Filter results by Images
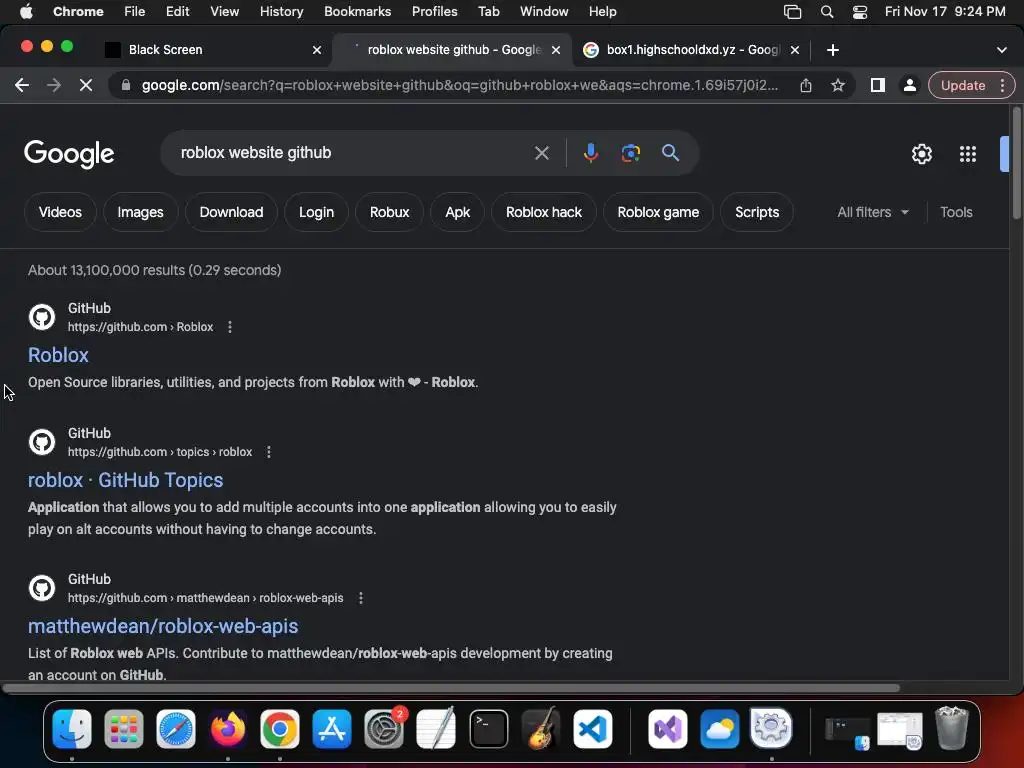The height and width of the screenshot is (768, 1024). [x=140, y=212]
